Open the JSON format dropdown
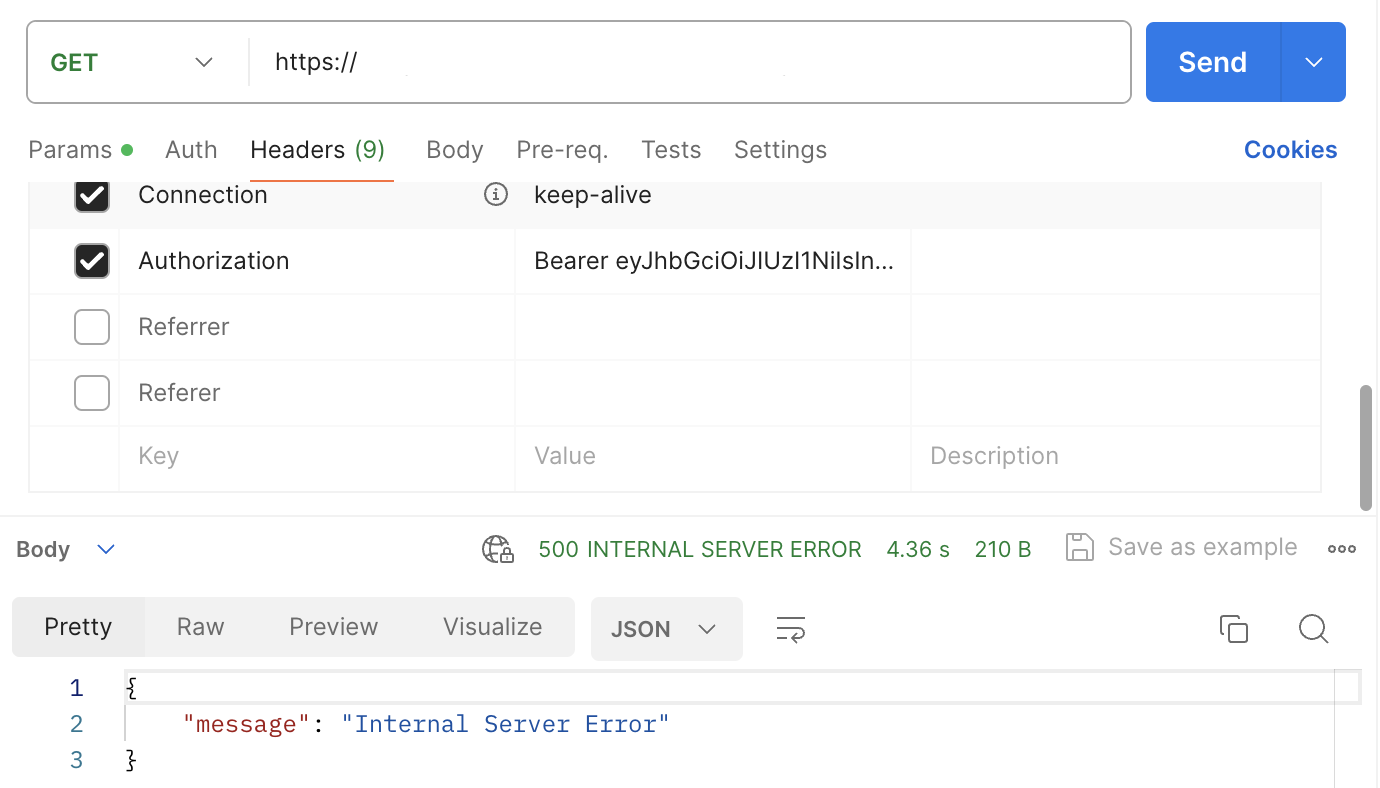Screen dimensions: 1380x788 666,629
